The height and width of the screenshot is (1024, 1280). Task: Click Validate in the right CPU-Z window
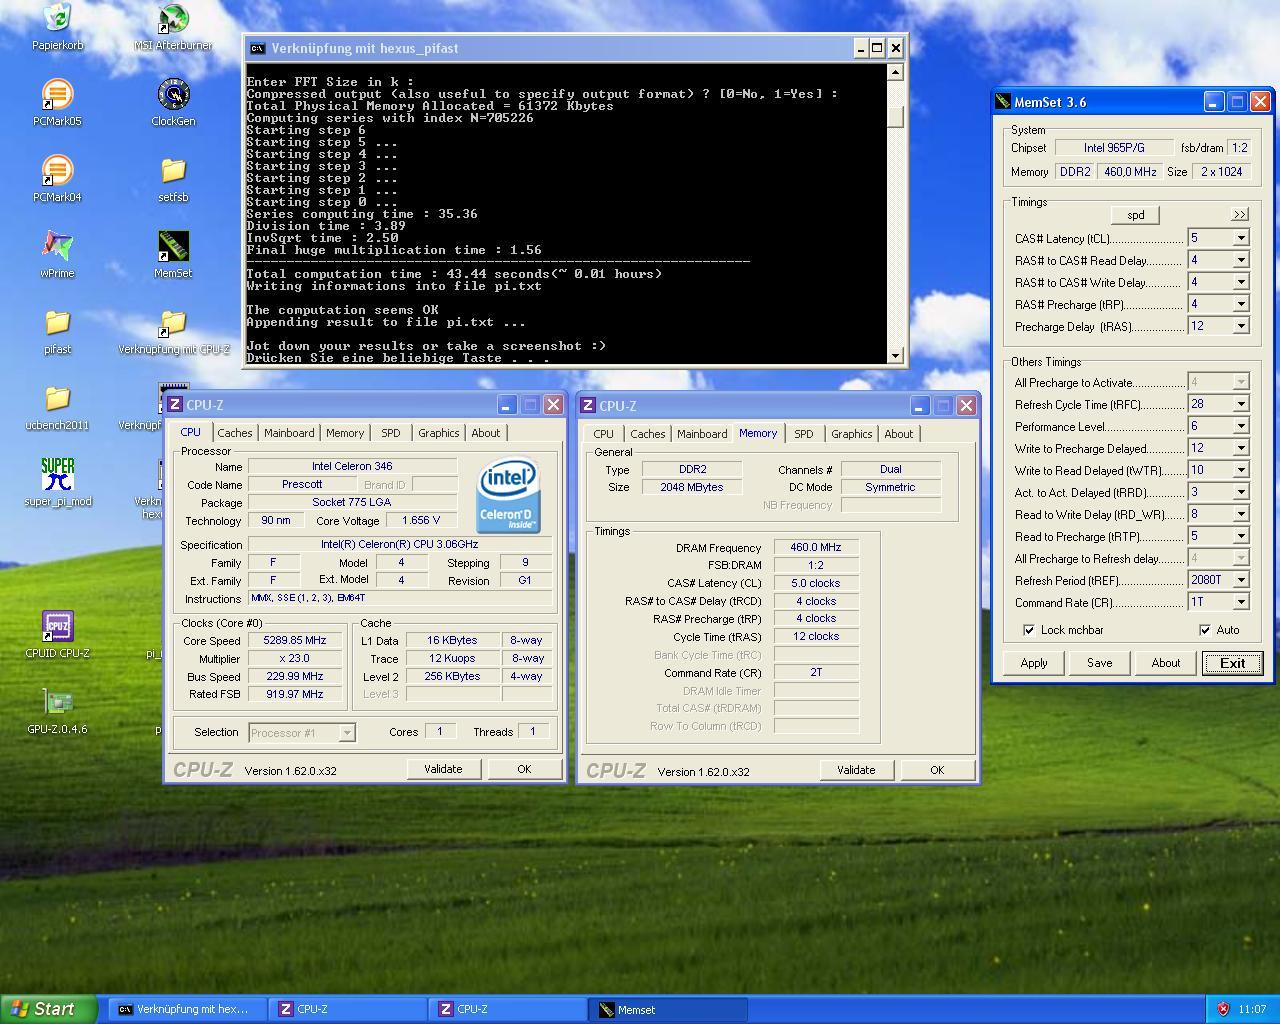[856, 770]
